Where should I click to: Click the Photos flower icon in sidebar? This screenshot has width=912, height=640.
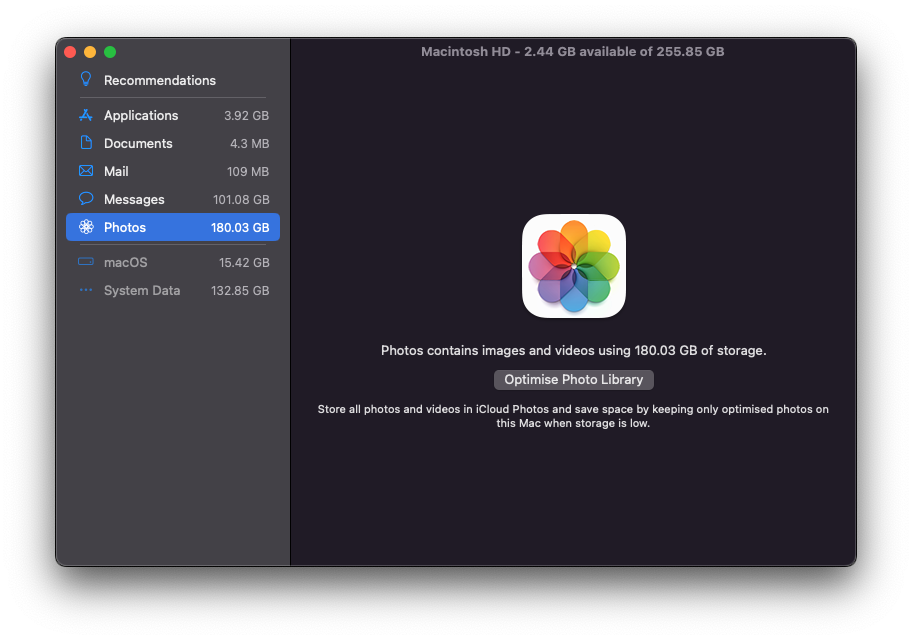pyautogui.click(x=86, y=227)
